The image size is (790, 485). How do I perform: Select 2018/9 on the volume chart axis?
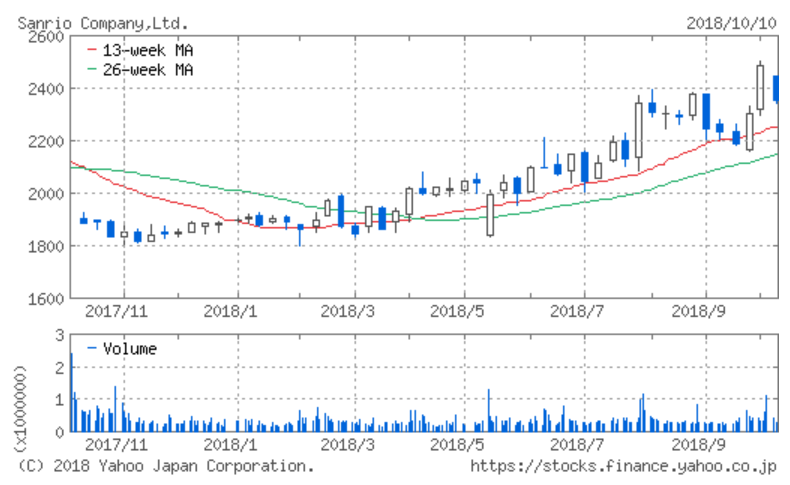pos(705,442)
